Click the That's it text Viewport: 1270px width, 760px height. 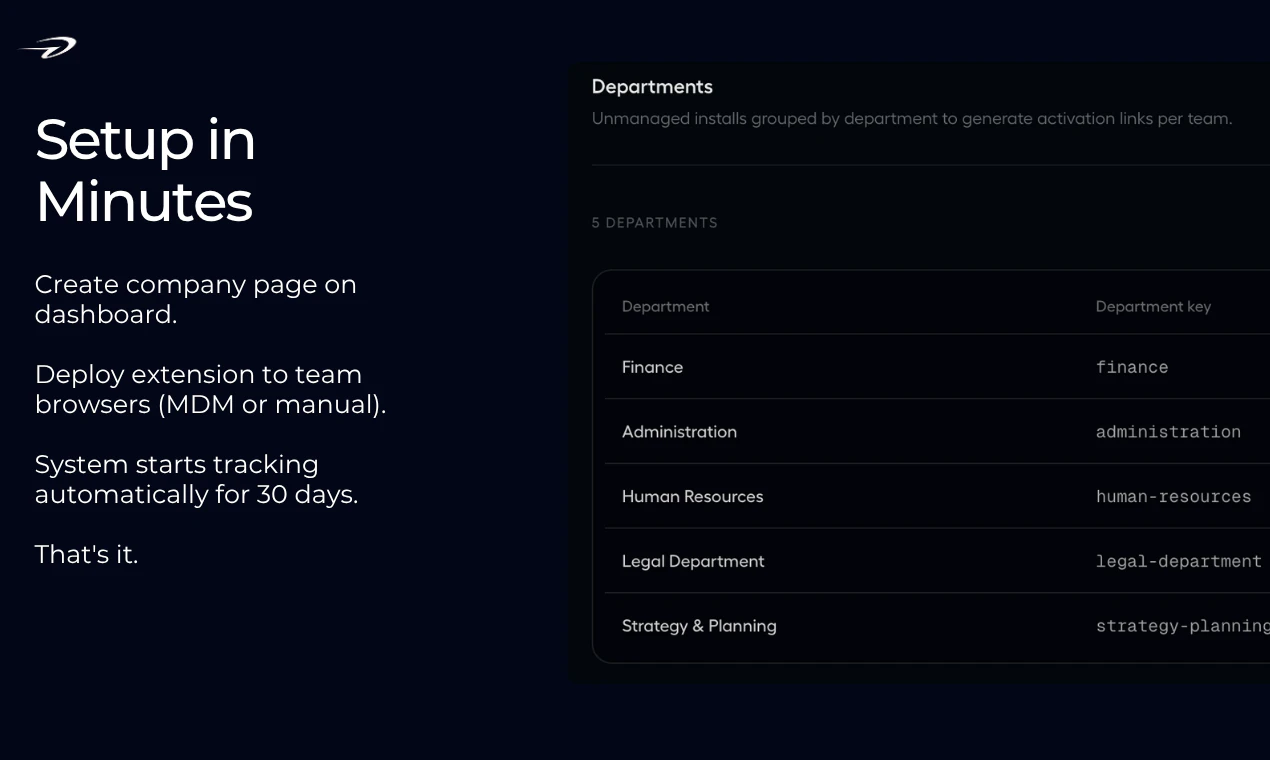(86, 554)
